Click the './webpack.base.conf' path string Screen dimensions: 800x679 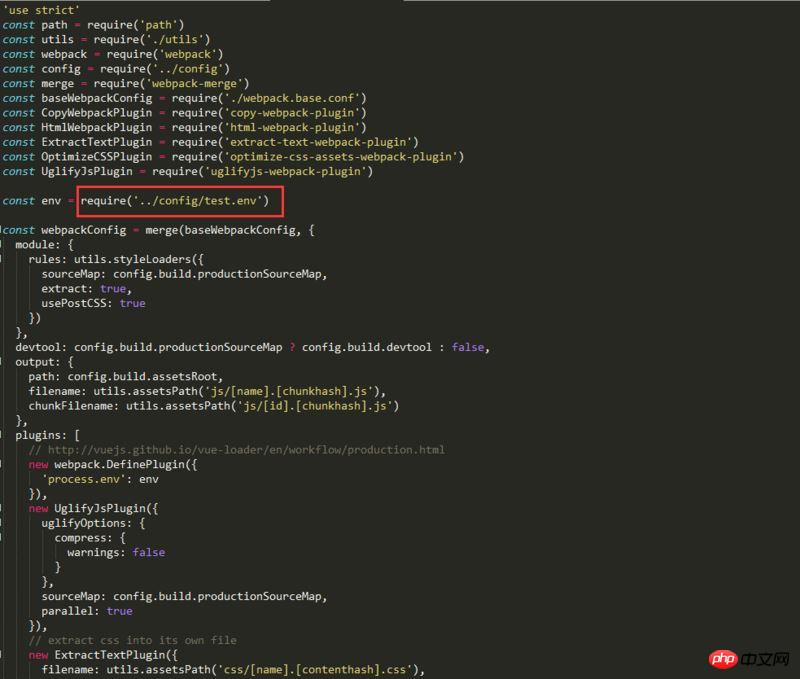292,98
